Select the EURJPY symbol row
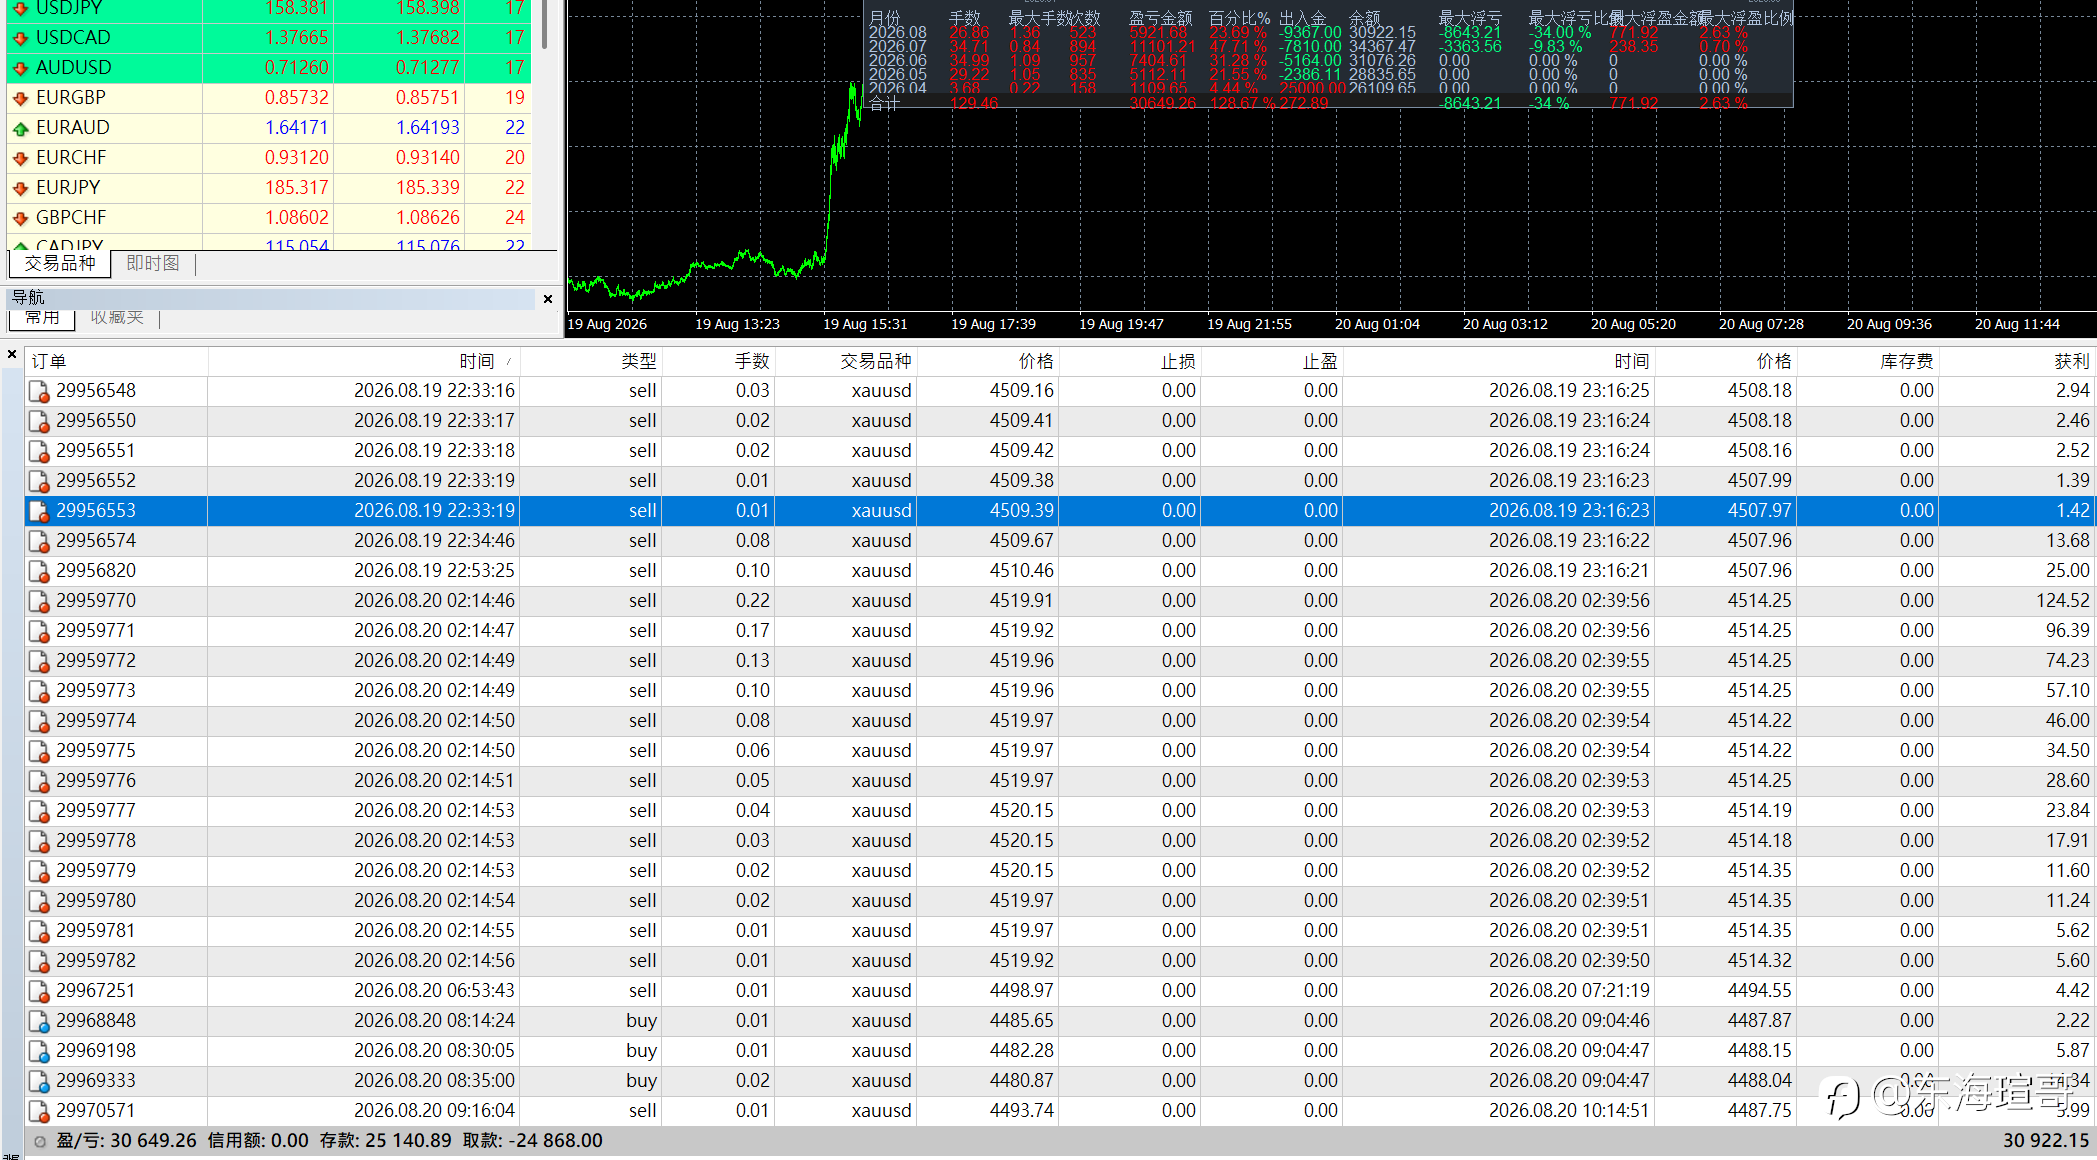Image resolution: width=2097 pixels, height=1160 pixels. click(x=269, y=188)
